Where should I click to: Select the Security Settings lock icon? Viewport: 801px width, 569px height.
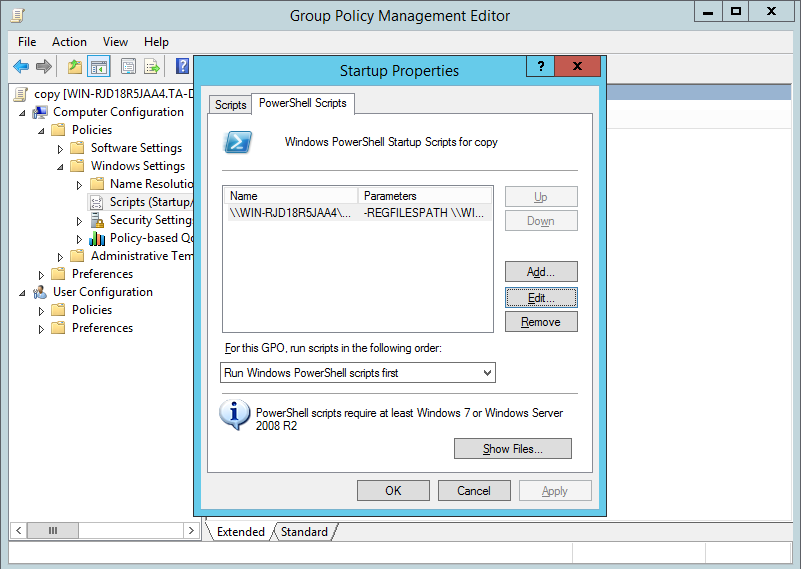click(97, 220)
